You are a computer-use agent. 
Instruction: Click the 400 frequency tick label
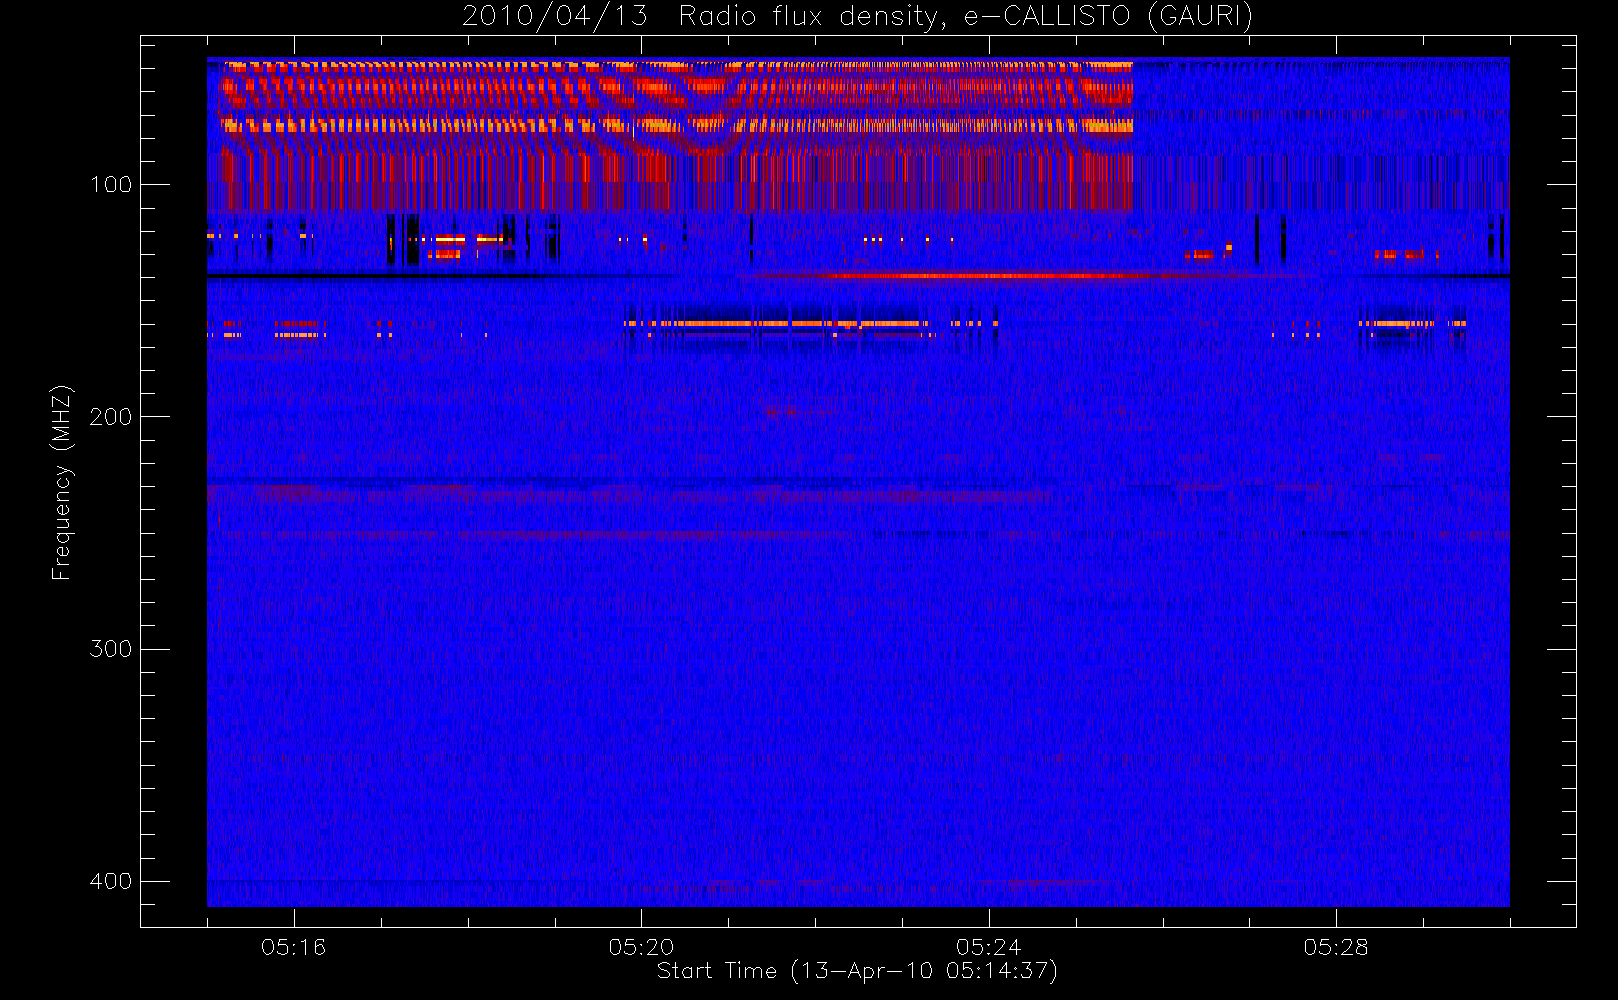[110, 881]
